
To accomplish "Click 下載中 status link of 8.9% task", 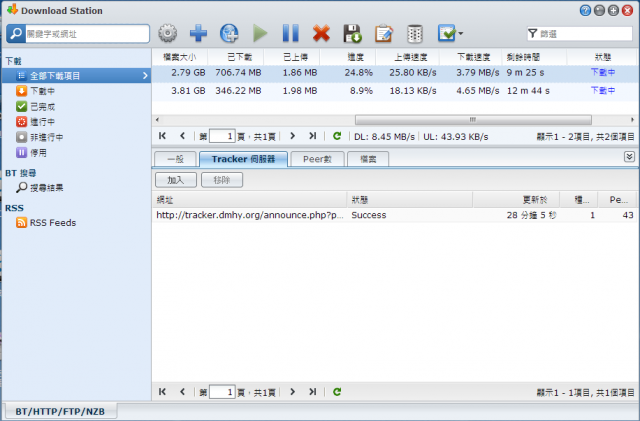I will click(603, 90).
